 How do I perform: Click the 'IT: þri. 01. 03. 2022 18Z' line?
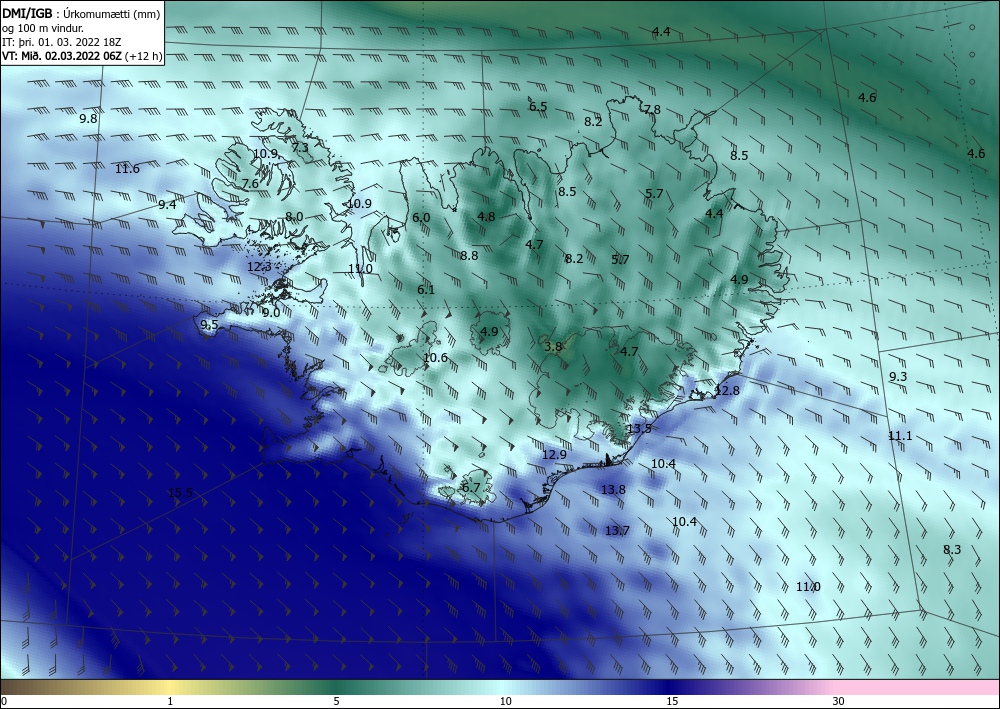point(62,42)
